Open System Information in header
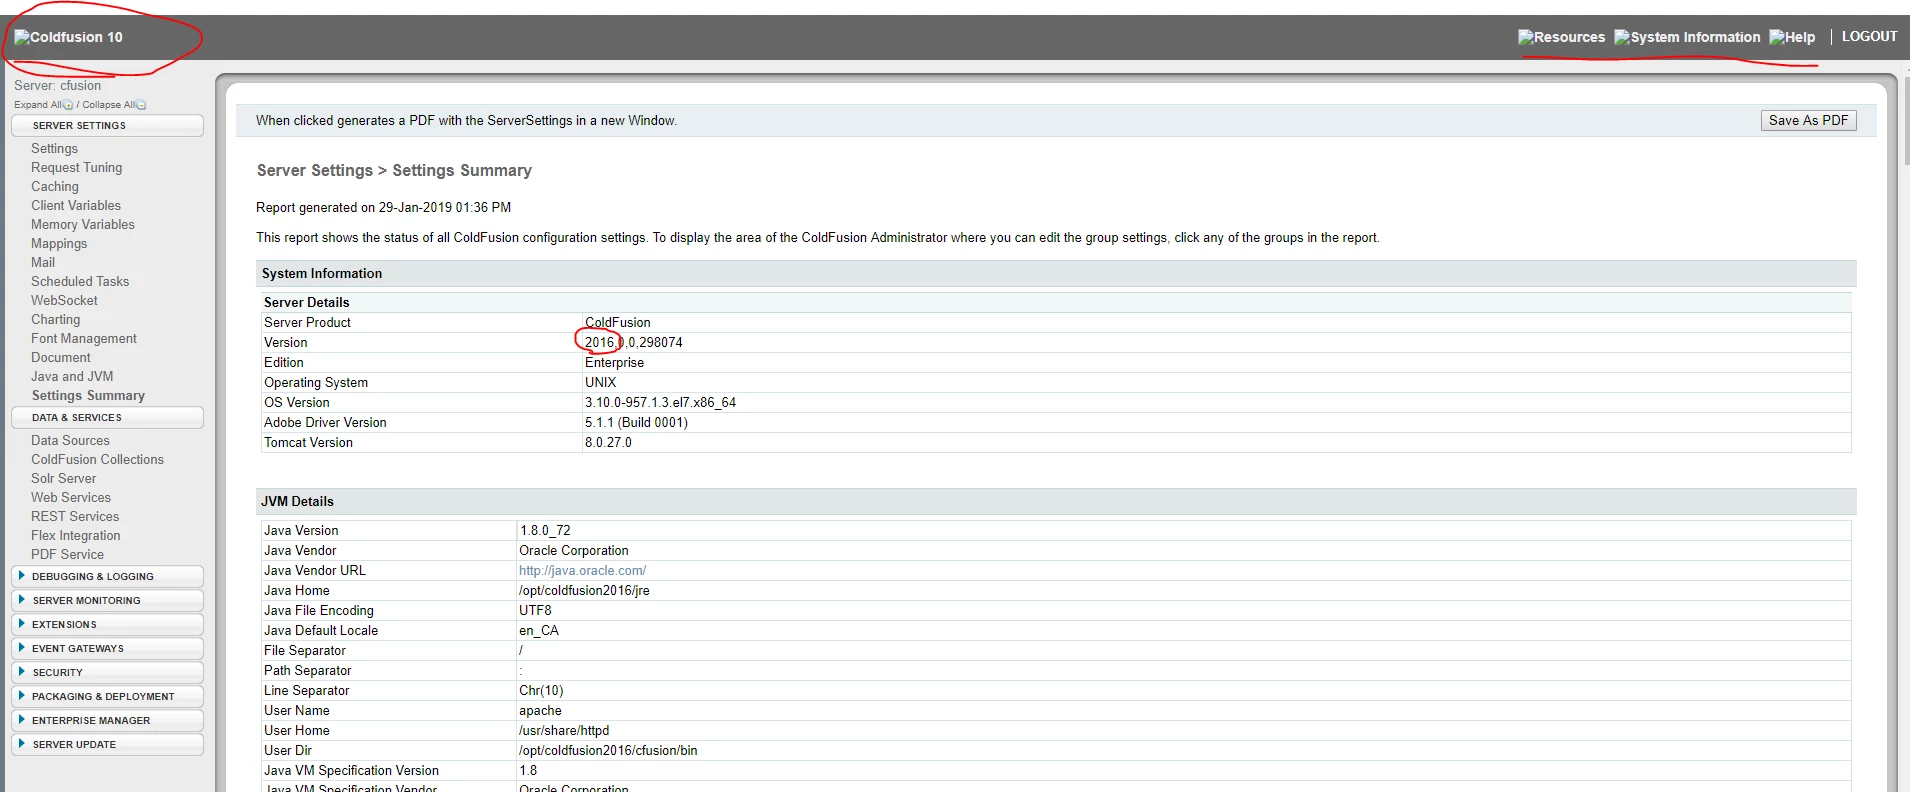Screen dimensions: 1910x792 click(1687, 37)
